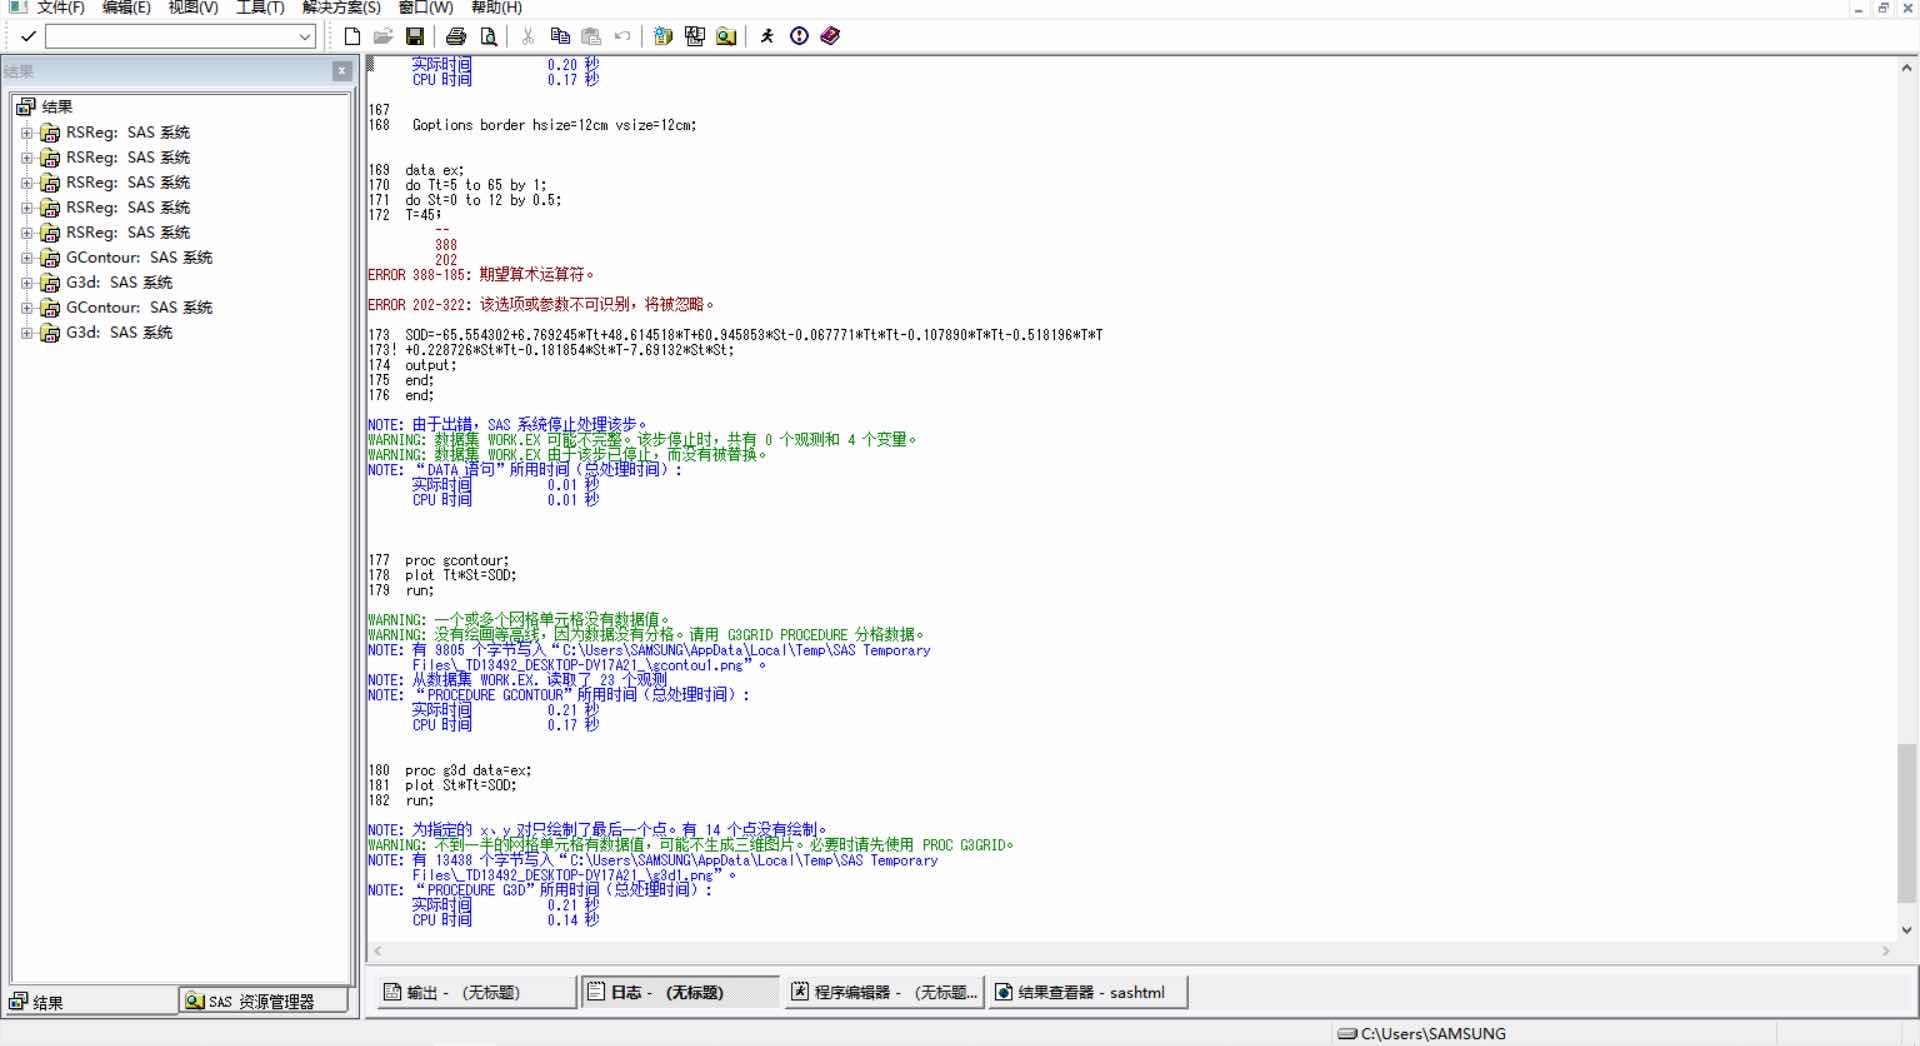Click the Paste clipboard icon

coord(591,37)
